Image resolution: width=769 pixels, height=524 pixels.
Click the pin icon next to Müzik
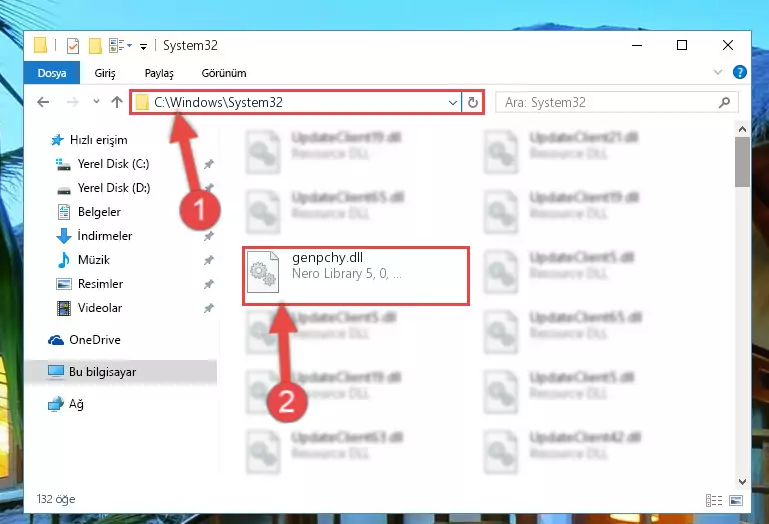coord(209,260)
